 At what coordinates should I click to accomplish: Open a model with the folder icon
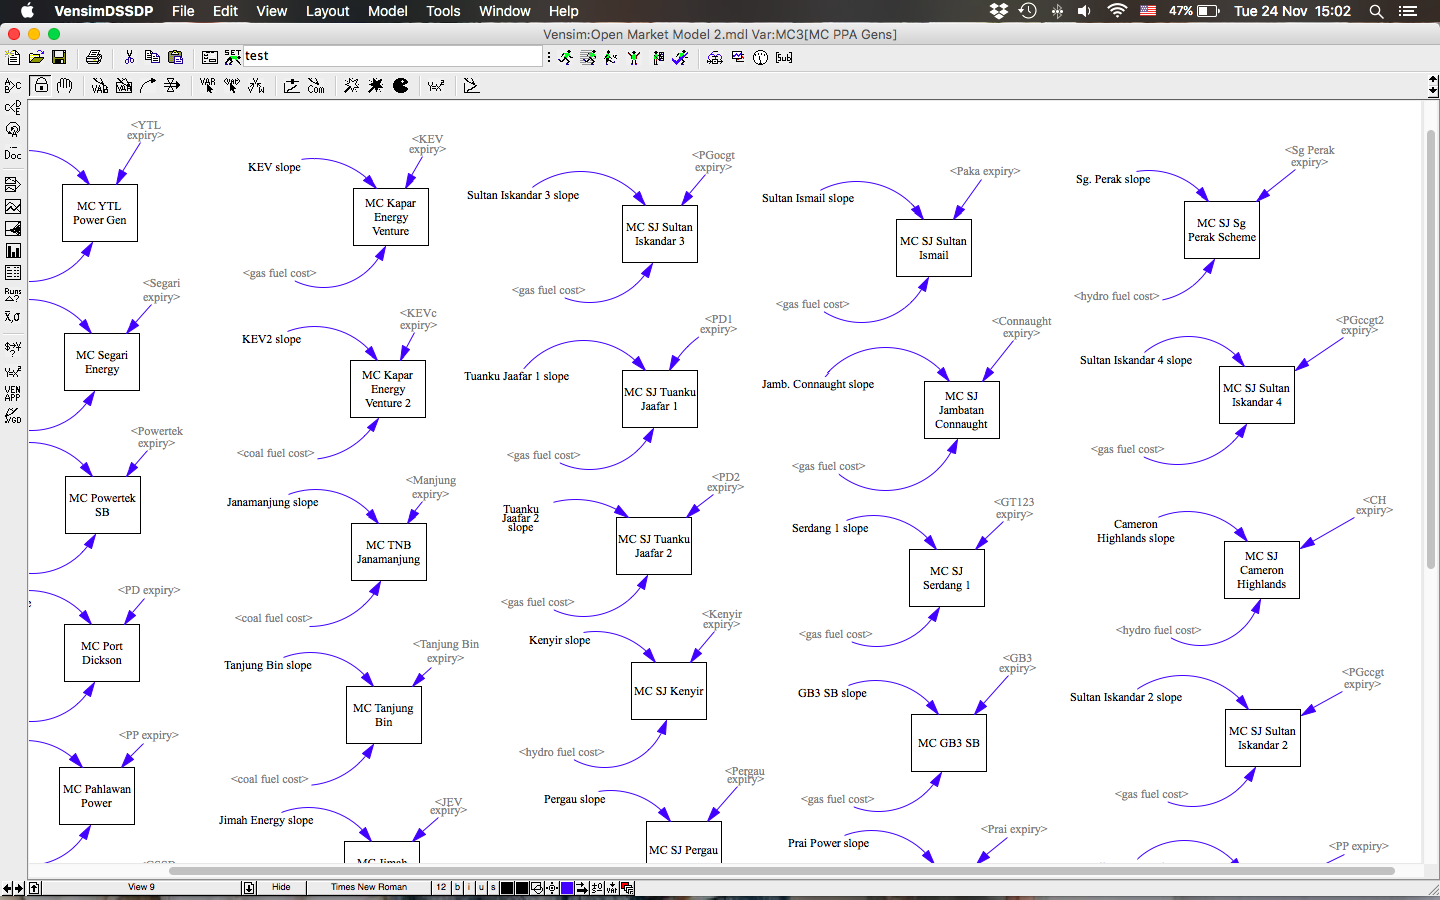(x=36, y=57)
